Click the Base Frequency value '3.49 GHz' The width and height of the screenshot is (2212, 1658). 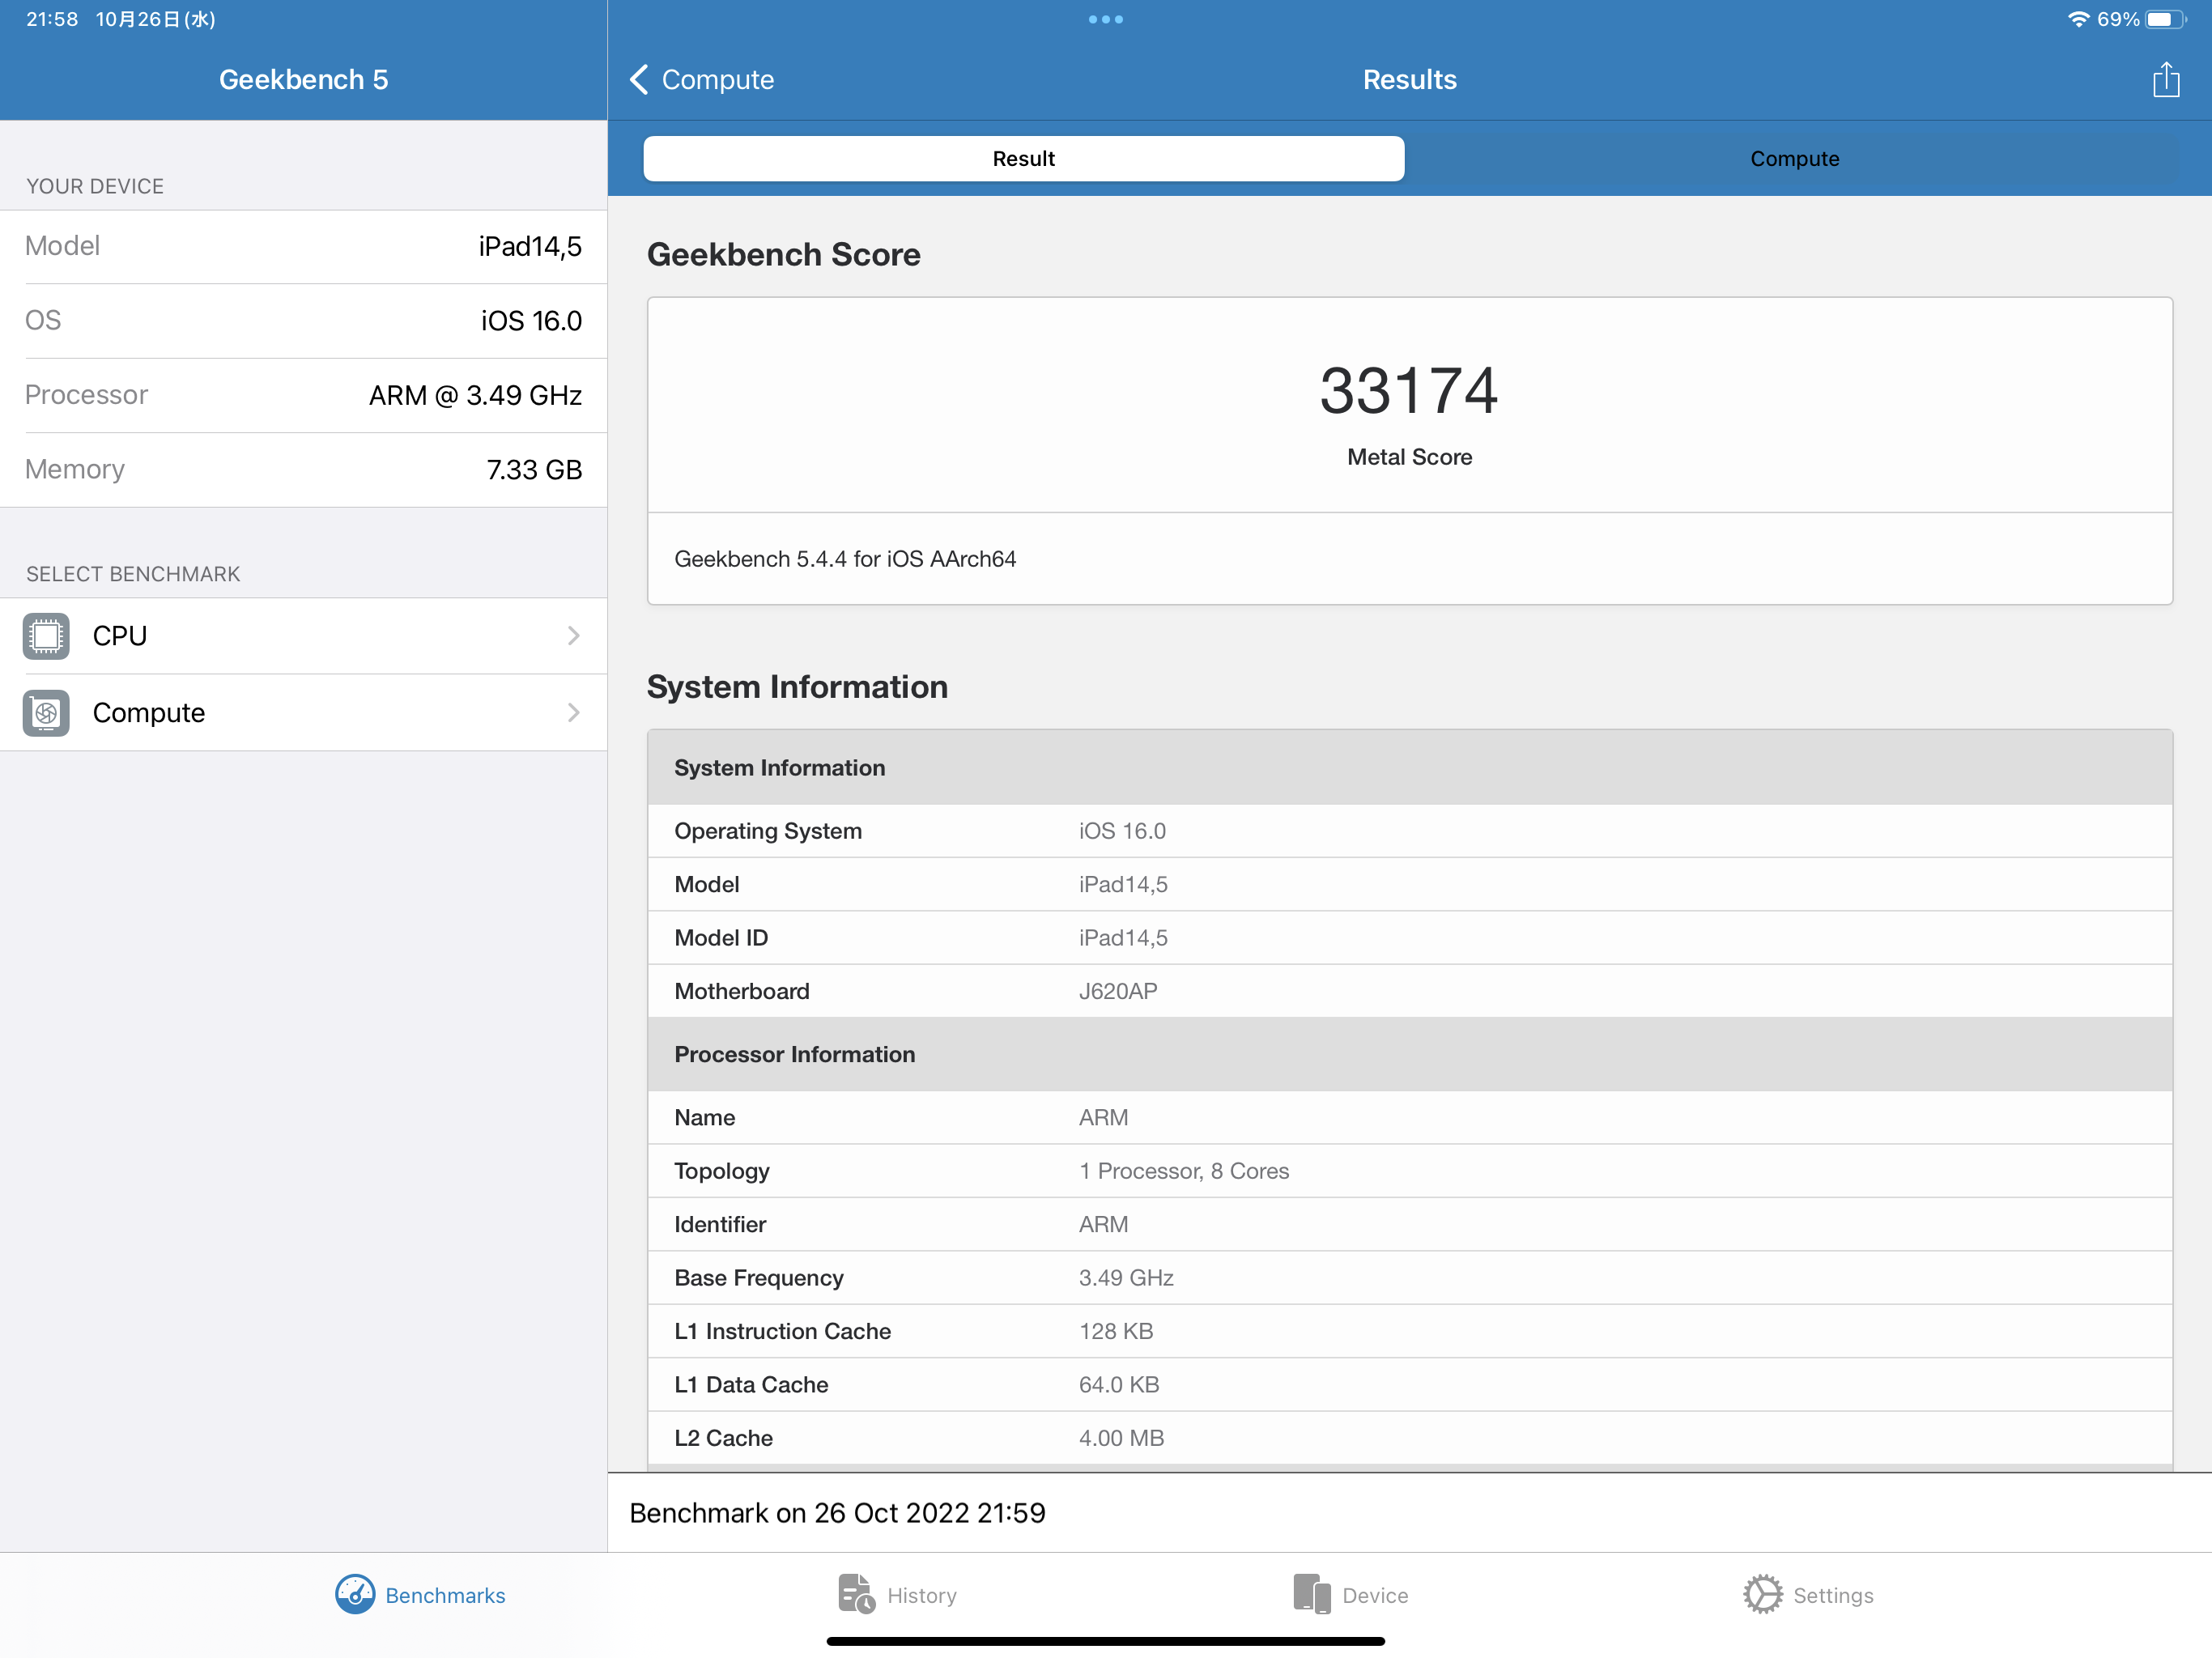(x=1126, y=1278)
